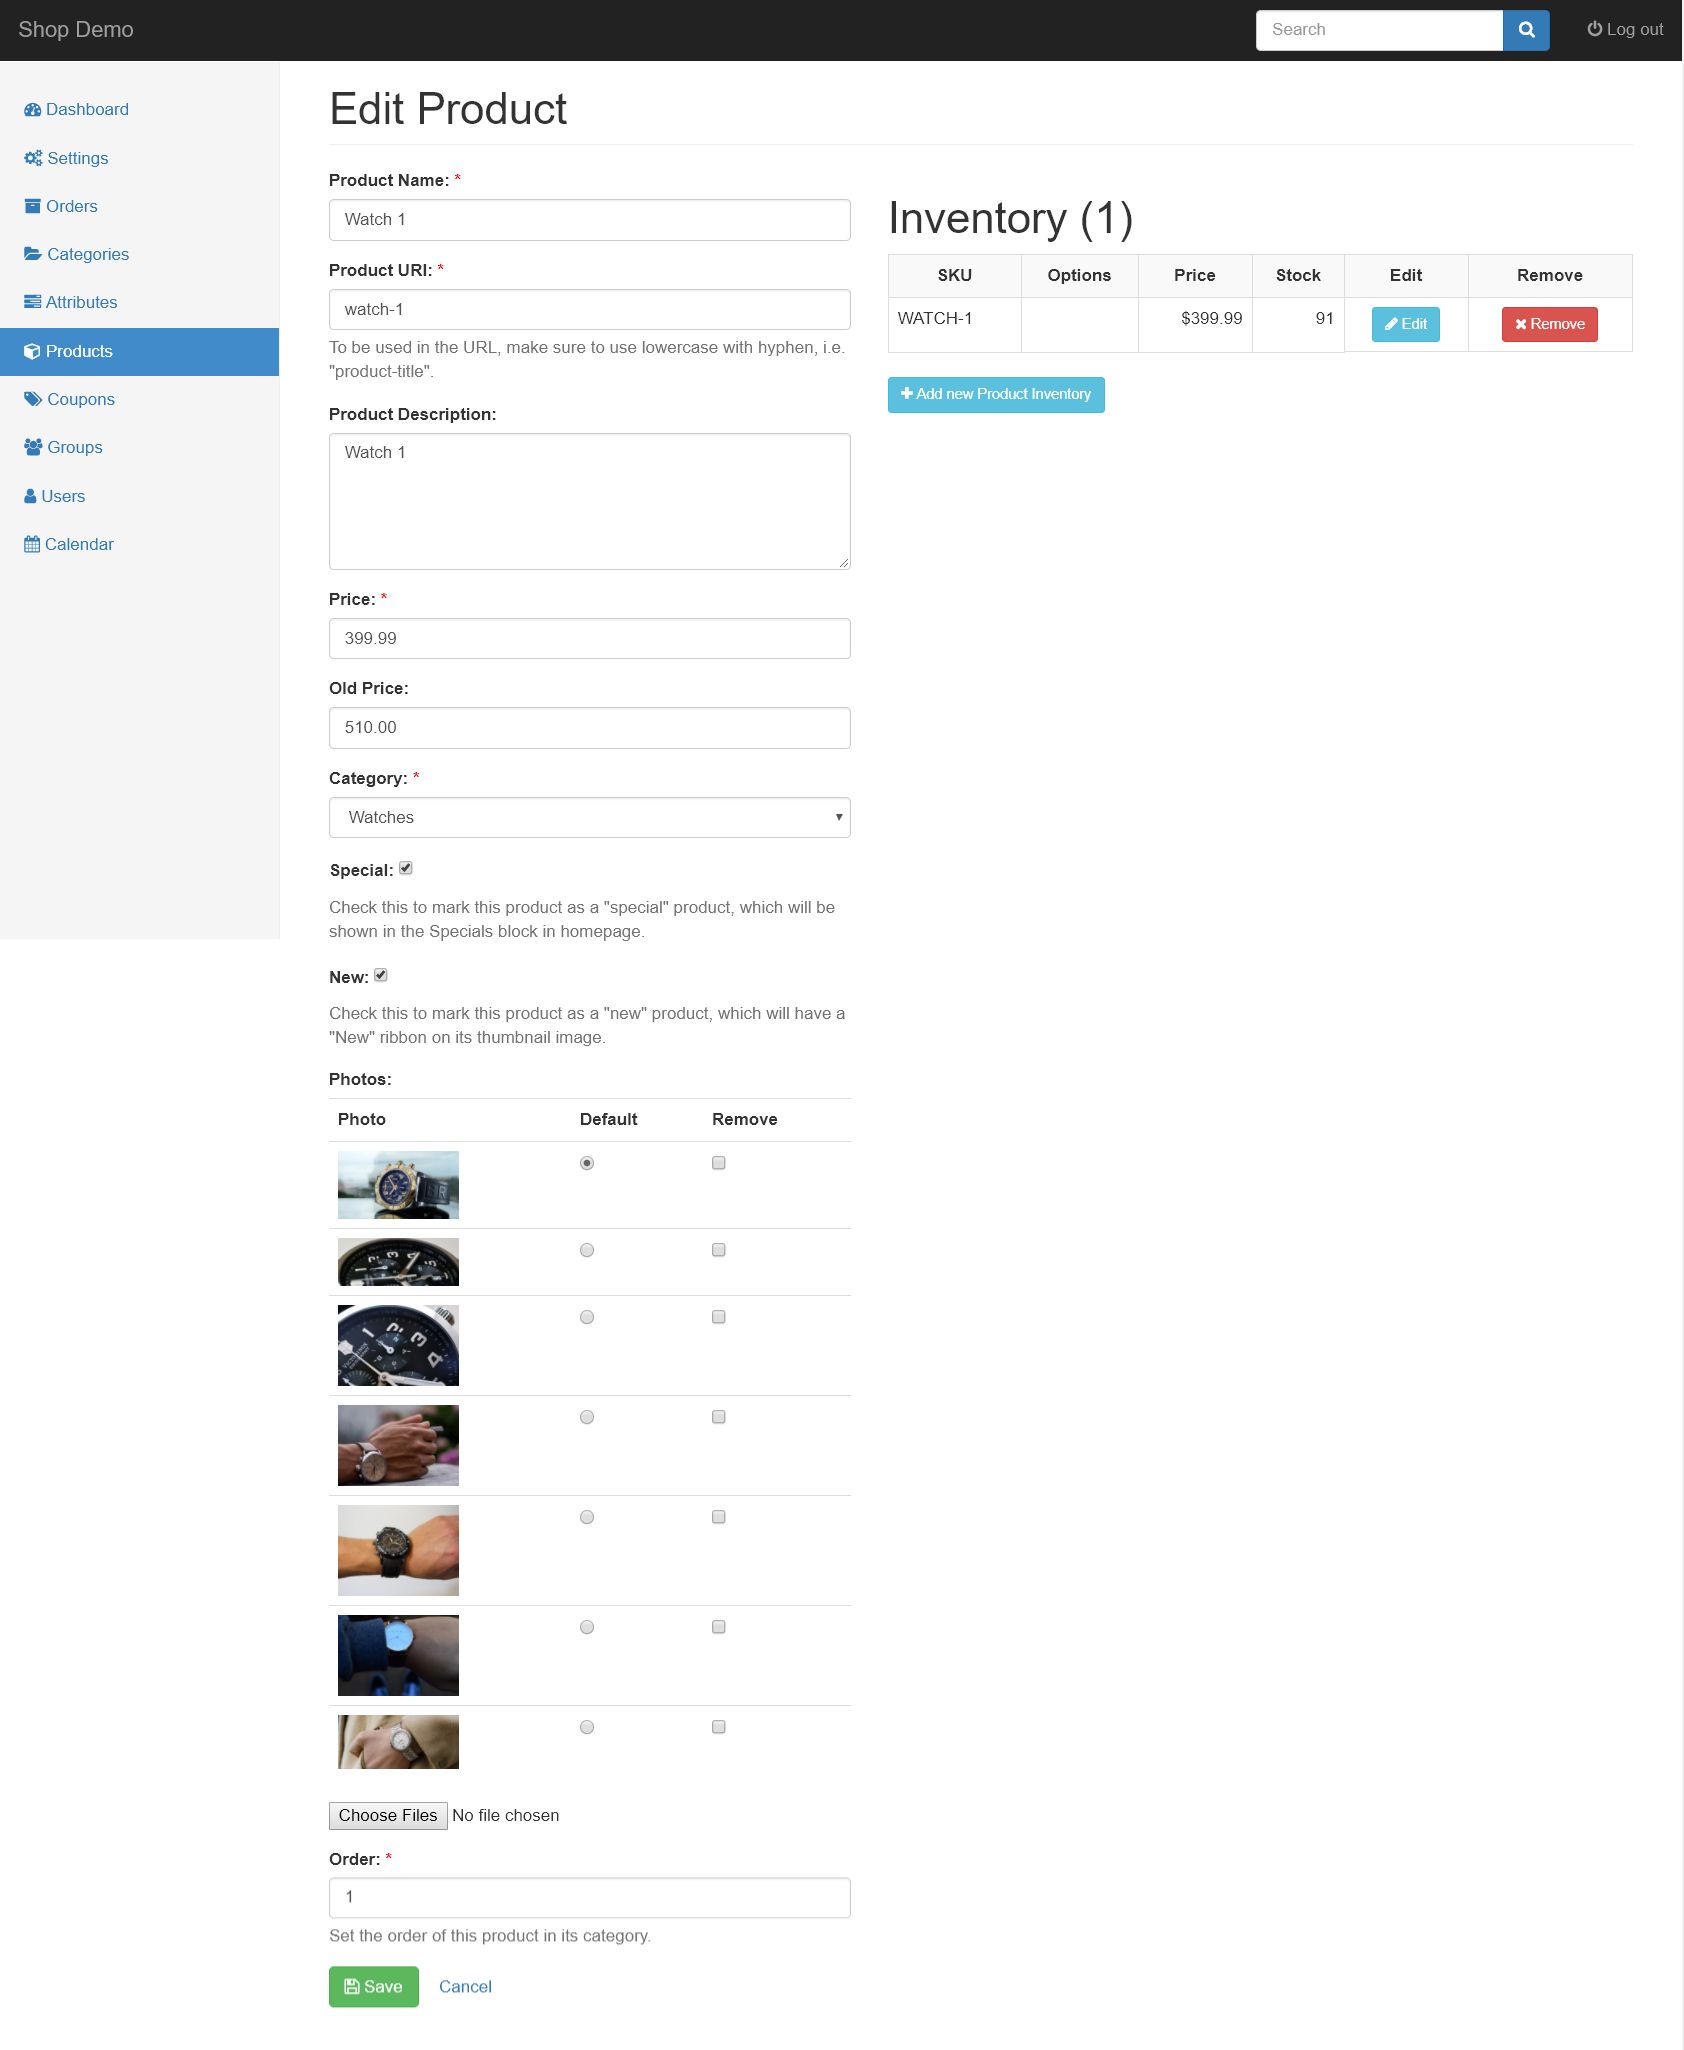Uncheck the Special checkbox

tap(406, 868)
